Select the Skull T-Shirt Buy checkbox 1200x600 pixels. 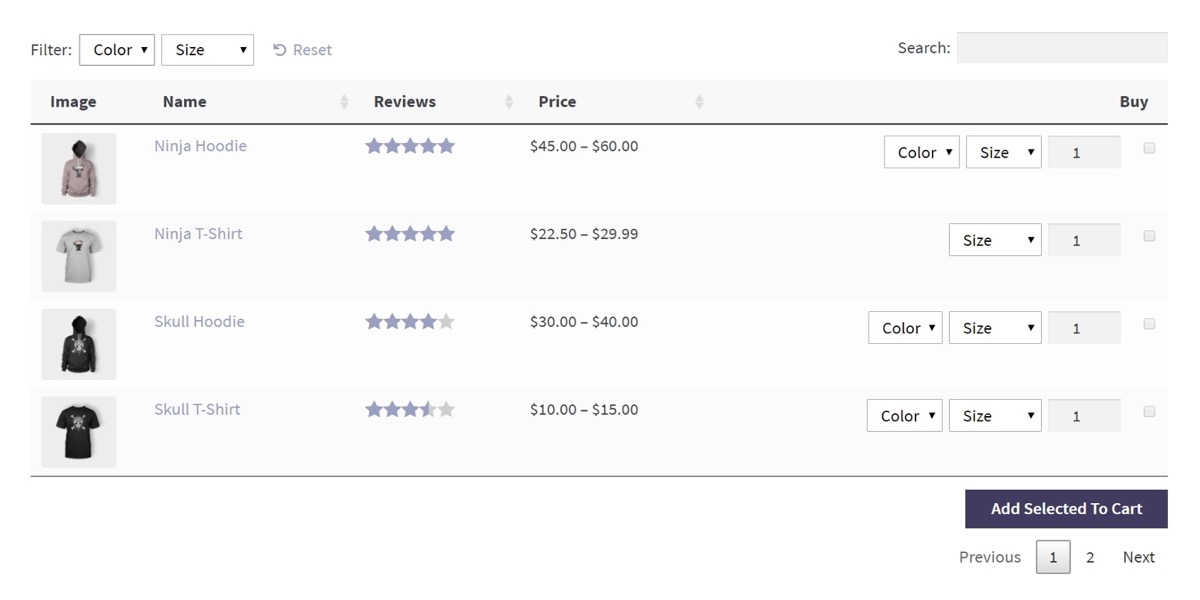click(1149, 411)
